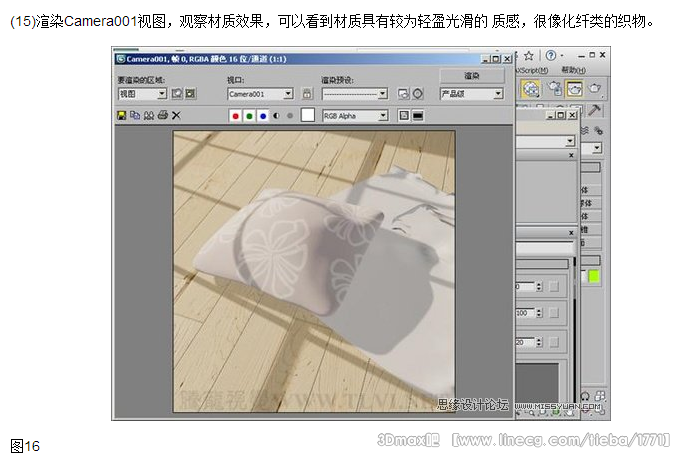Click the Rendered Frame Window teapot icon

(574, 89)
